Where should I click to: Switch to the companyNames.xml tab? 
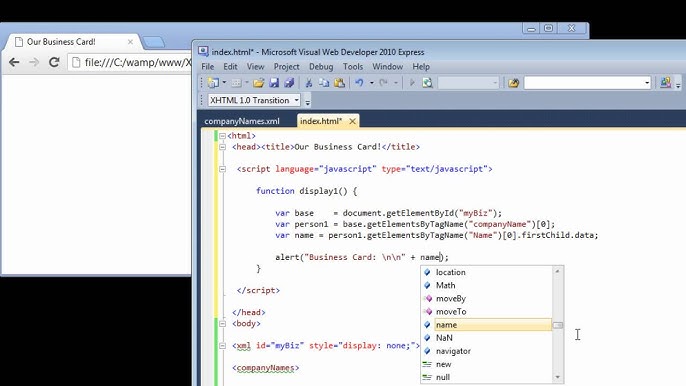[242, 121]
